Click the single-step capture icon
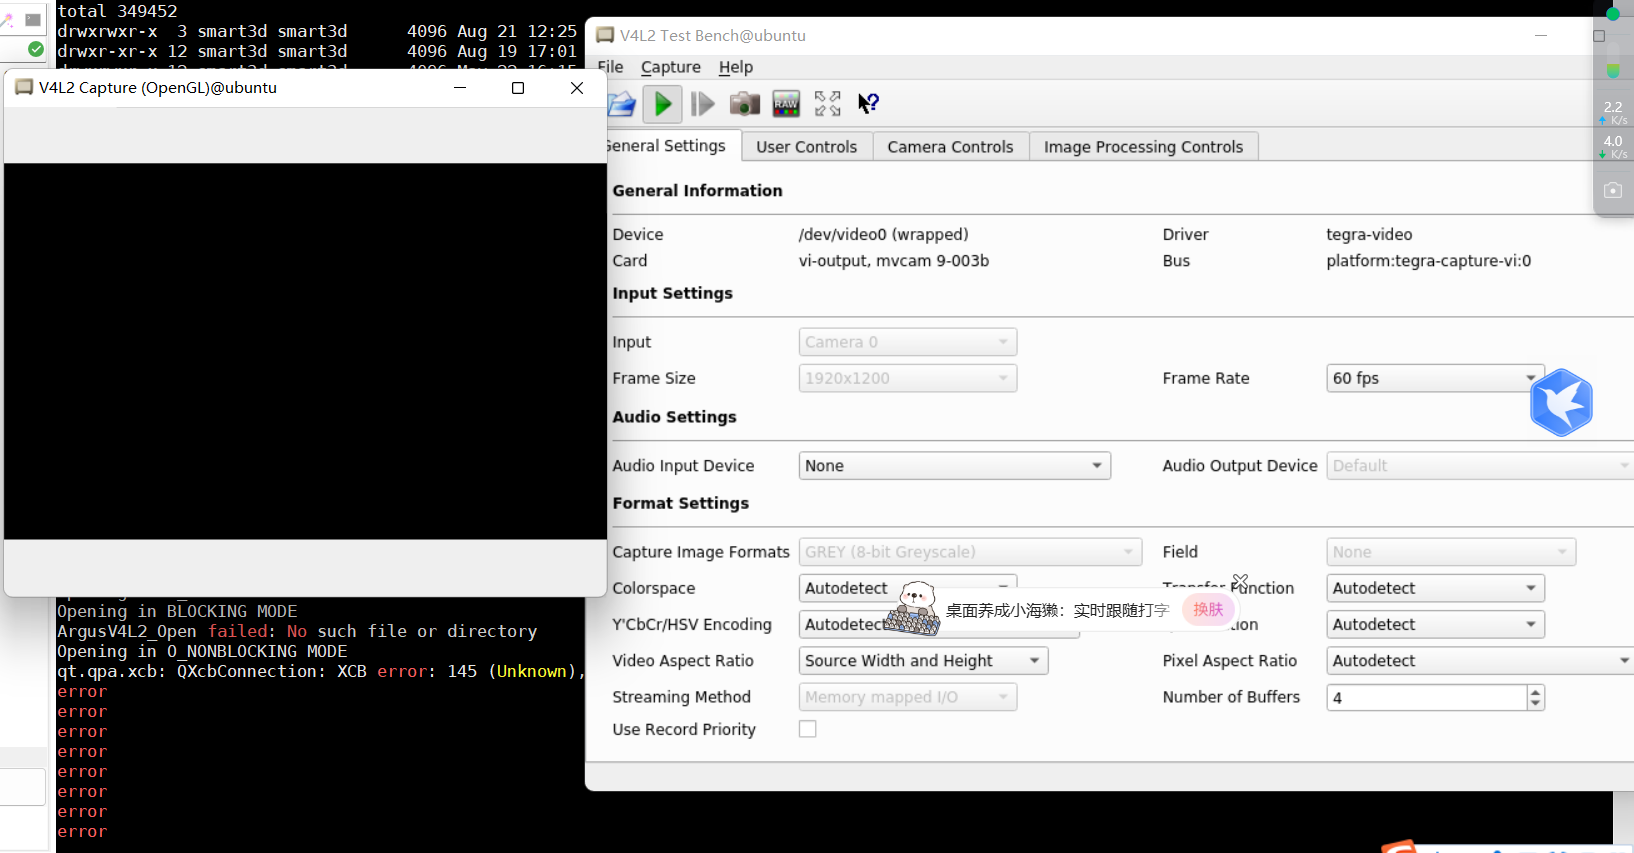Viewport: 1634px width, 853px height. pyautogui.click(x=703, y=104)
